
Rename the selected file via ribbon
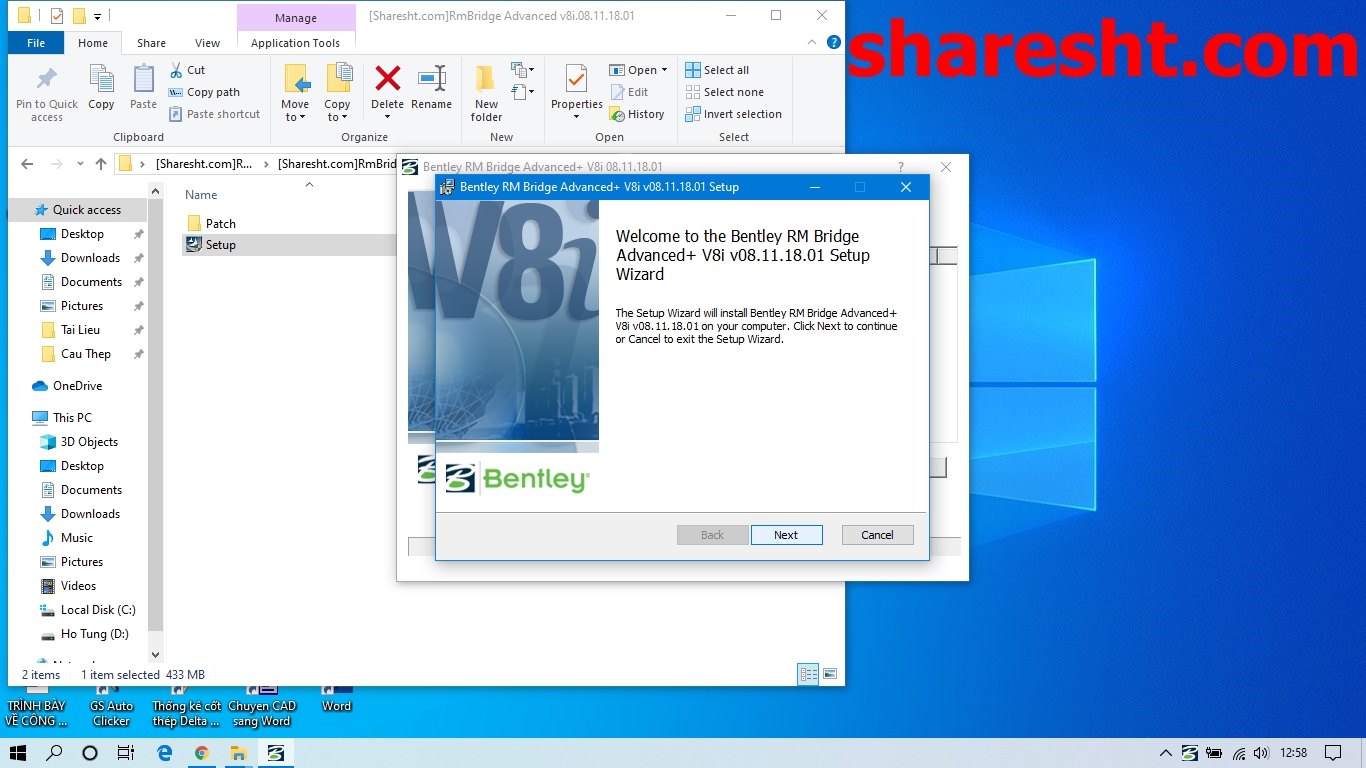click(432, 87)
